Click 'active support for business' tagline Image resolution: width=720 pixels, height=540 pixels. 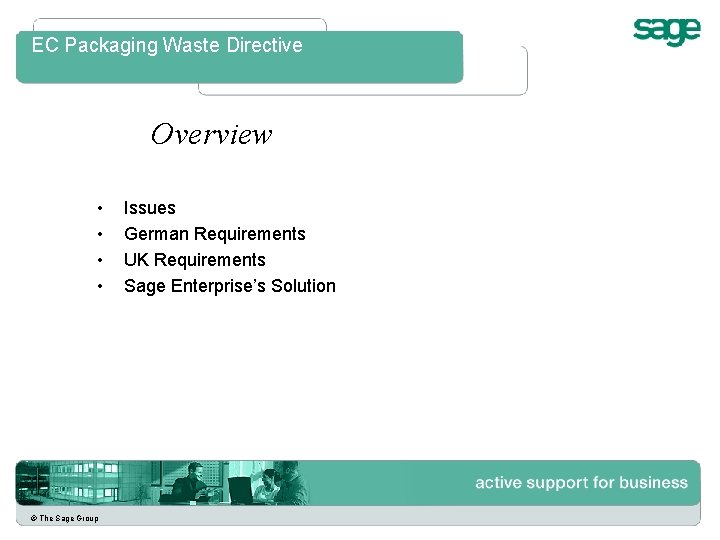[x=581, y=483]
